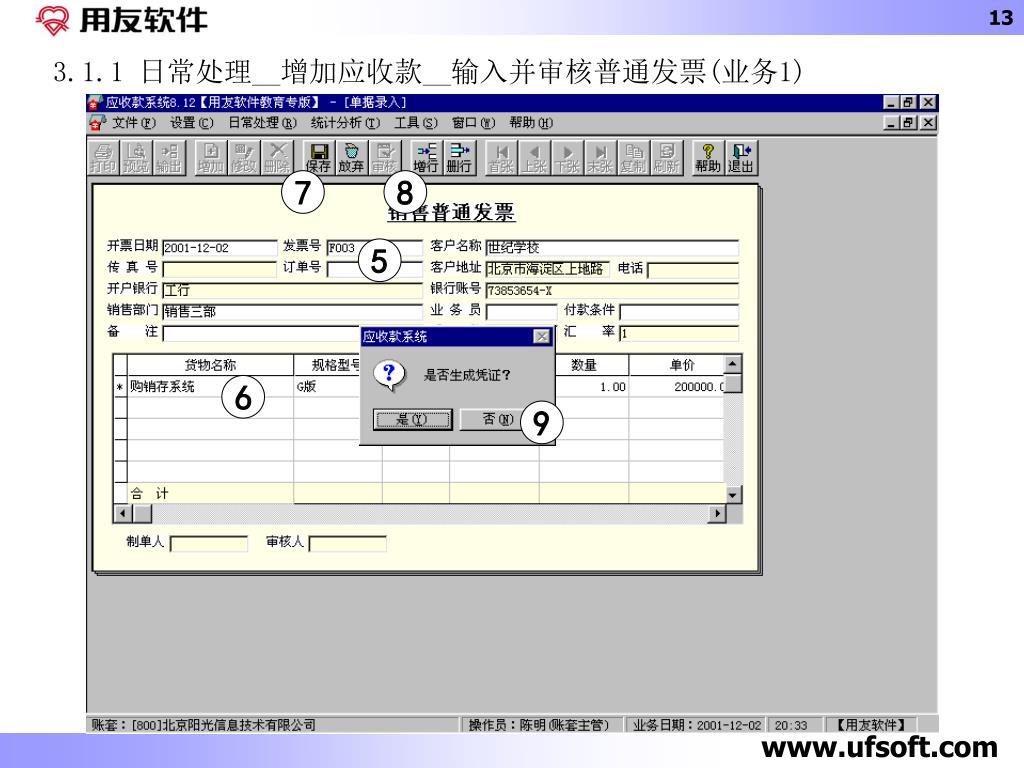Go to next record 下张 icon
This screenshot has width=1024, height=768.
click(567, 158)
